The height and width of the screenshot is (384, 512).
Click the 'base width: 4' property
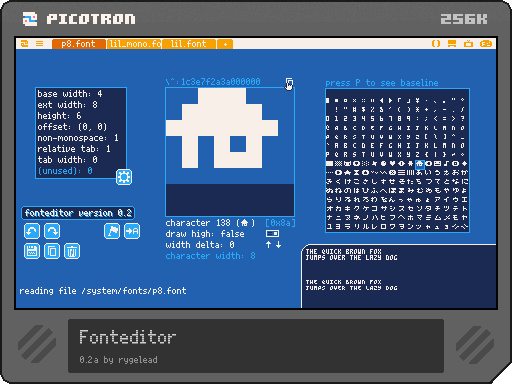pyautogui.click(x=70, y=94)
